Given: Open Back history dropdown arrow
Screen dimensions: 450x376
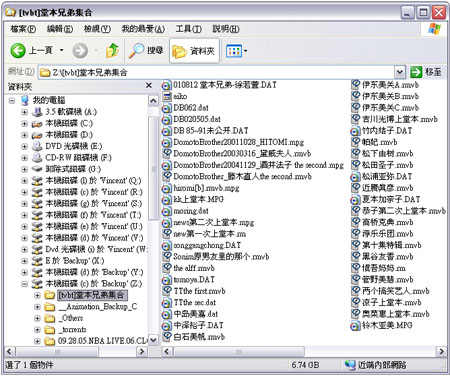Looking at the screenshot, I should point(61,51).
